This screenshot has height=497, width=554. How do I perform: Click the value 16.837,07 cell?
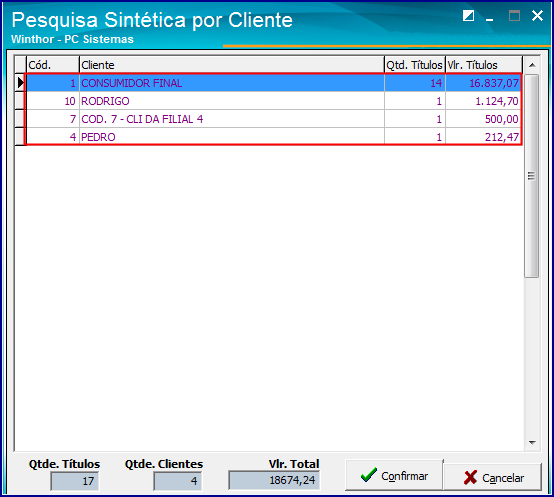[484, 83]
